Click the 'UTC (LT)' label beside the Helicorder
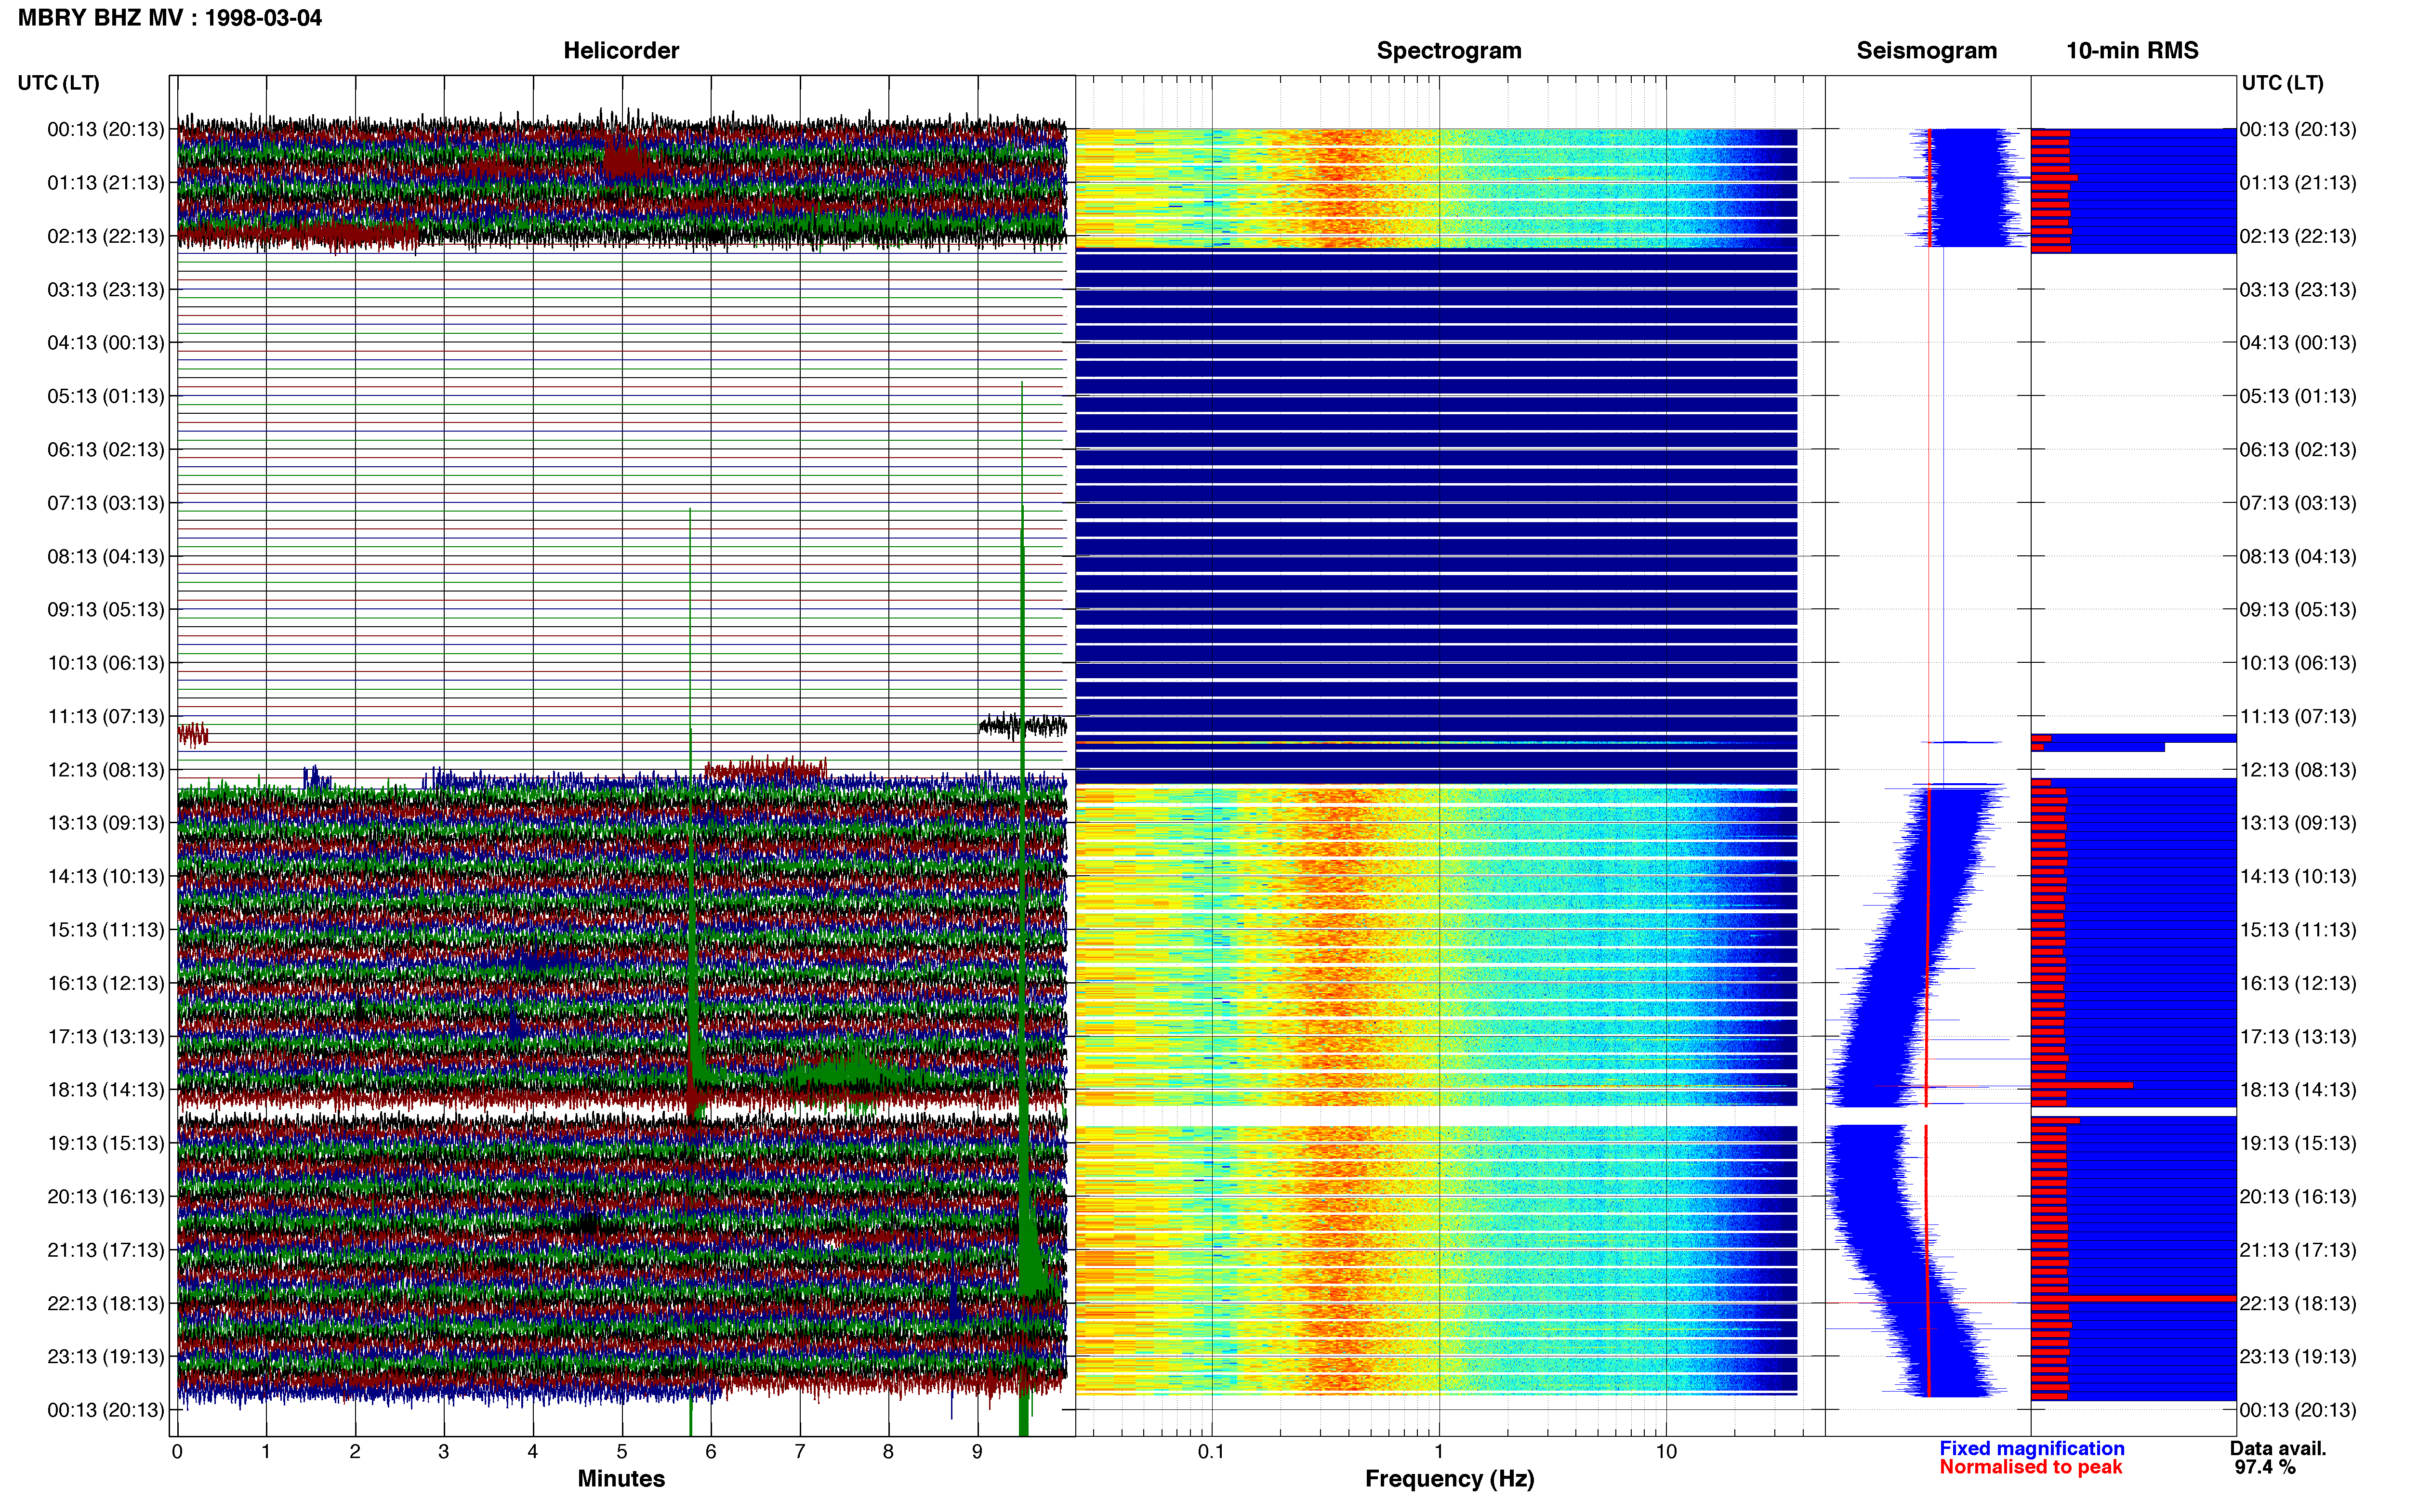 coord(58,83)
